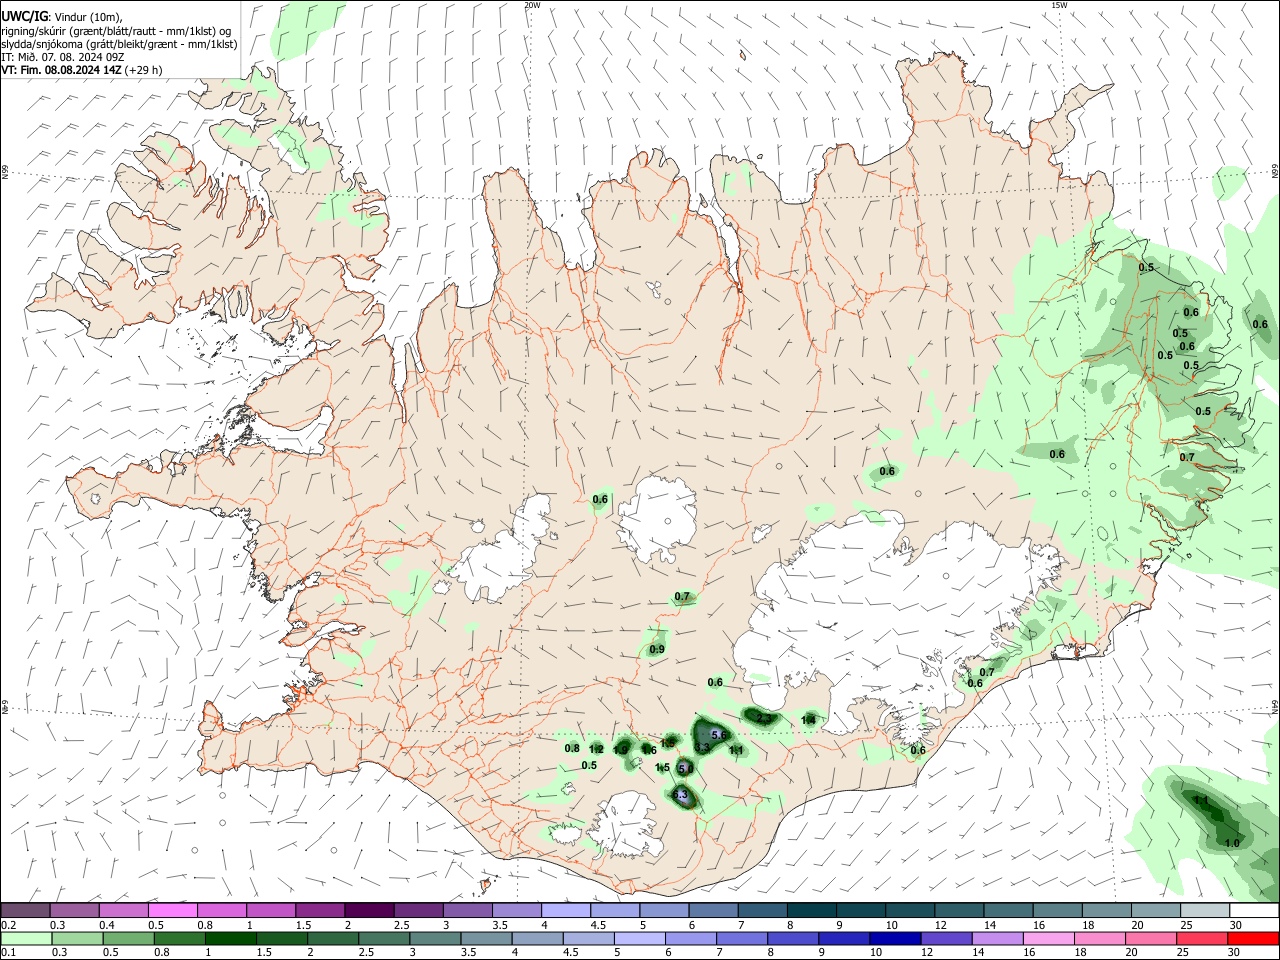
Task: Click the darkest green 1 swatch, lower legend
Action: coord(229,938)
